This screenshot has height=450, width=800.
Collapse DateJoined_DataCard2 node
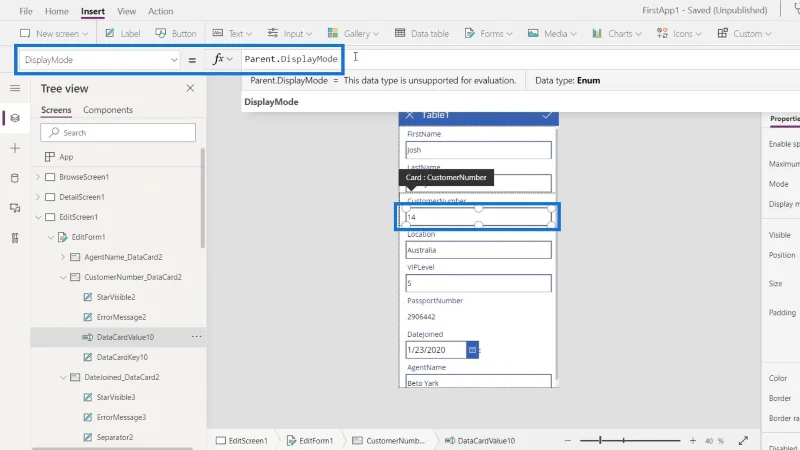coord(63,377)
